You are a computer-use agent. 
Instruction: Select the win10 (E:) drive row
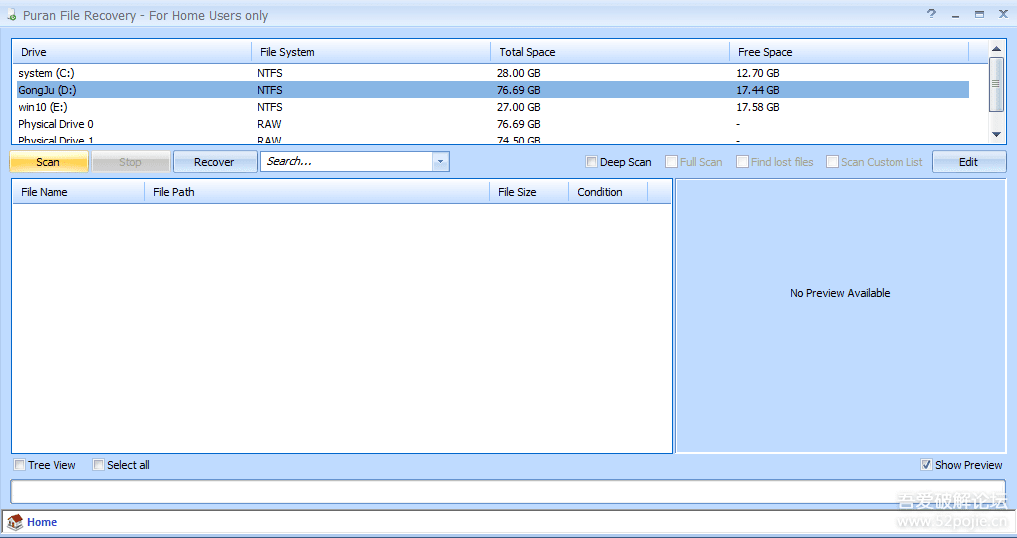coord(493,107)
